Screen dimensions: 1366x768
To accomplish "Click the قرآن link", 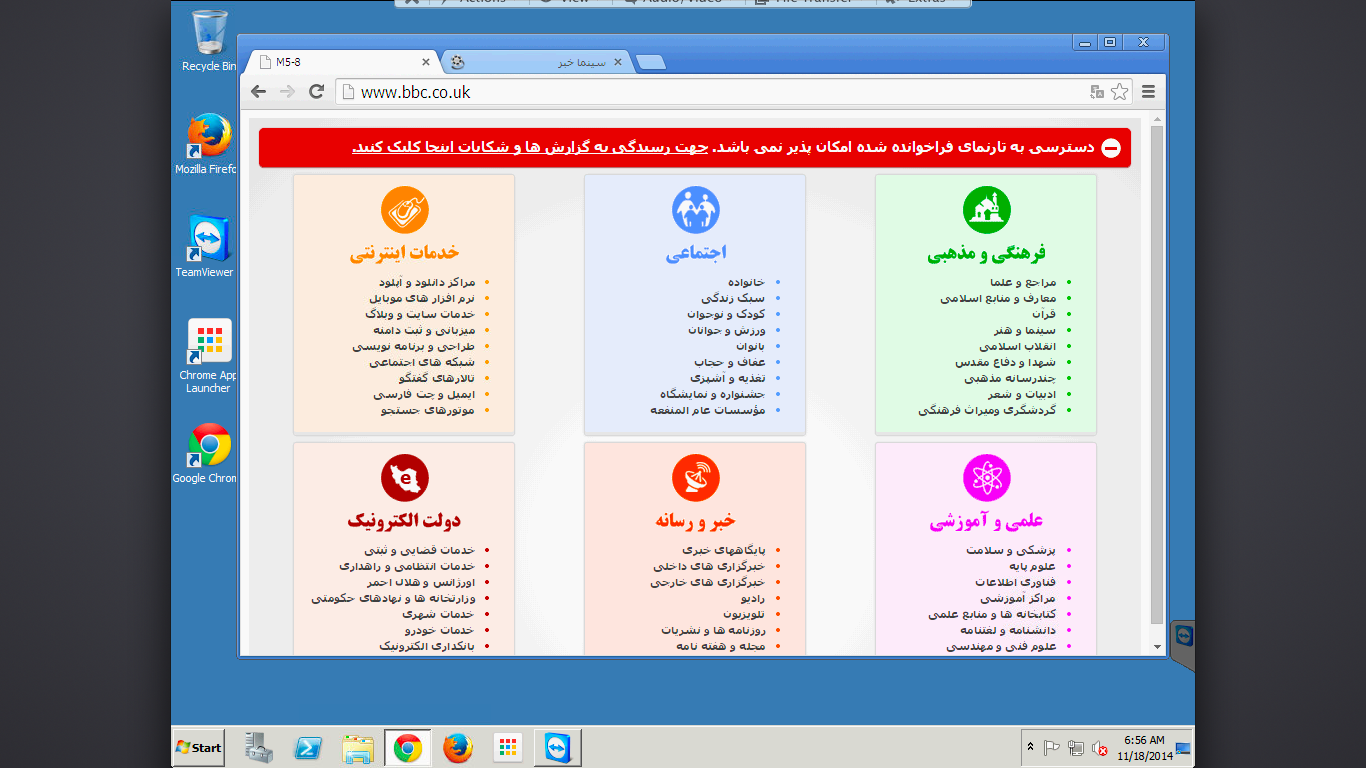I will [x=1042, y=314].
